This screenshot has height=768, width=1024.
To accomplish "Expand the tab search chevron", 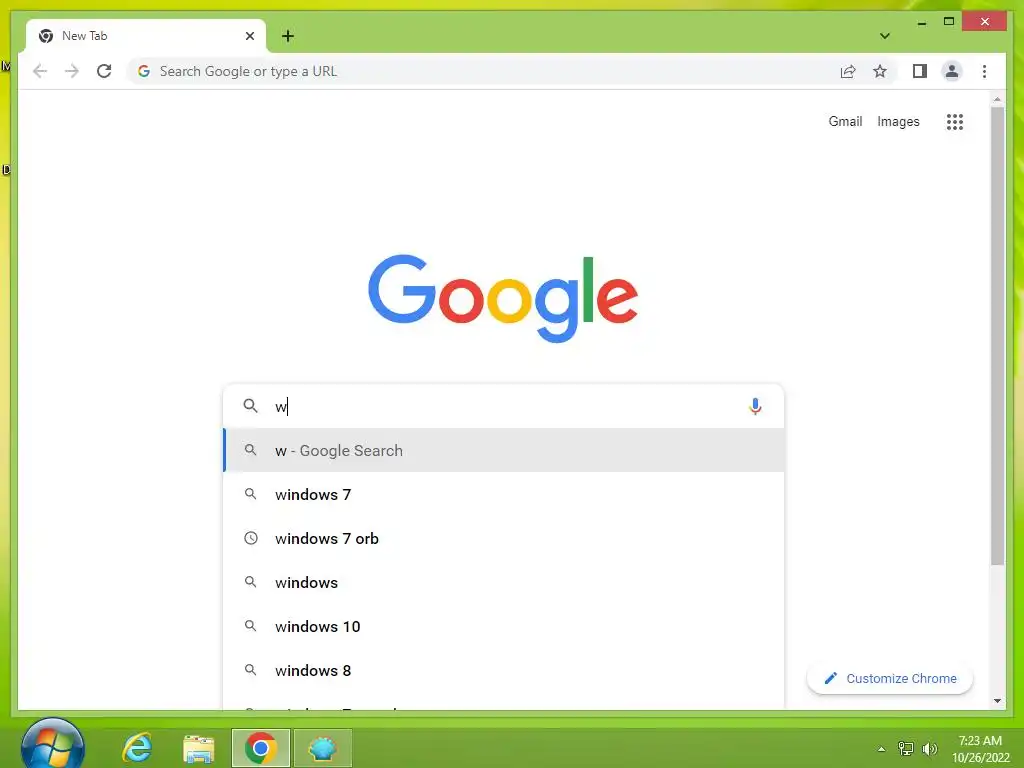I will [885, 36].
